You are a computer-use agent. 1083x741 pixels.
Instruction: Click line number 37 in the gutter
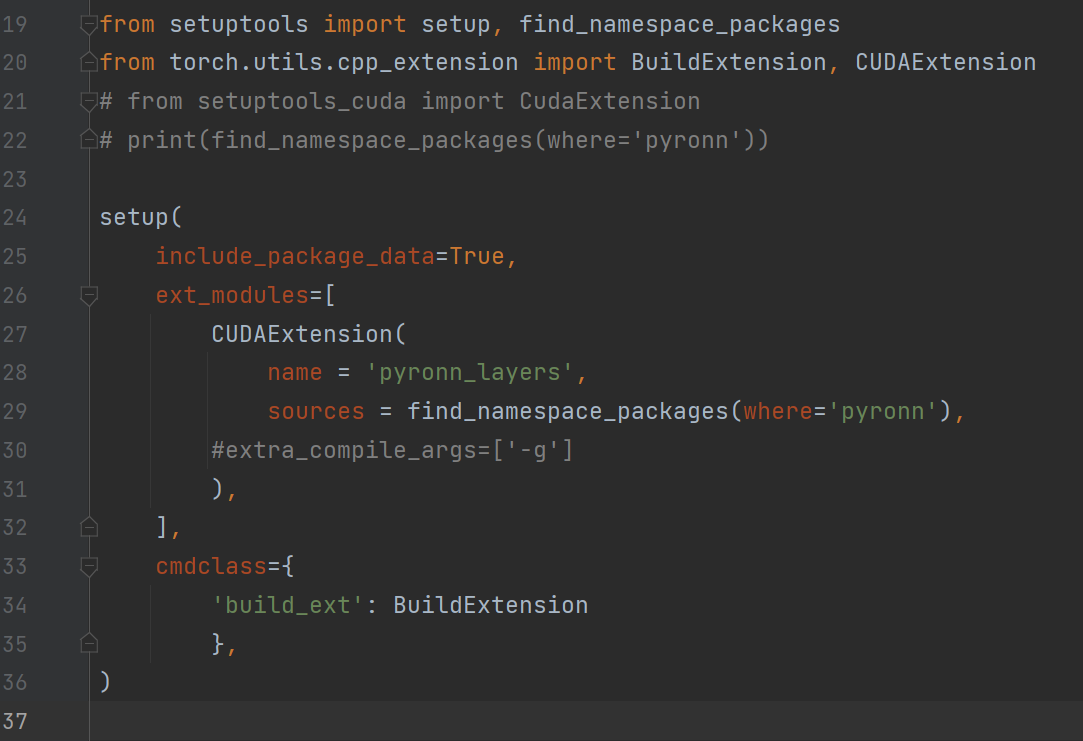pyautogui.click(x=15, y=721)
